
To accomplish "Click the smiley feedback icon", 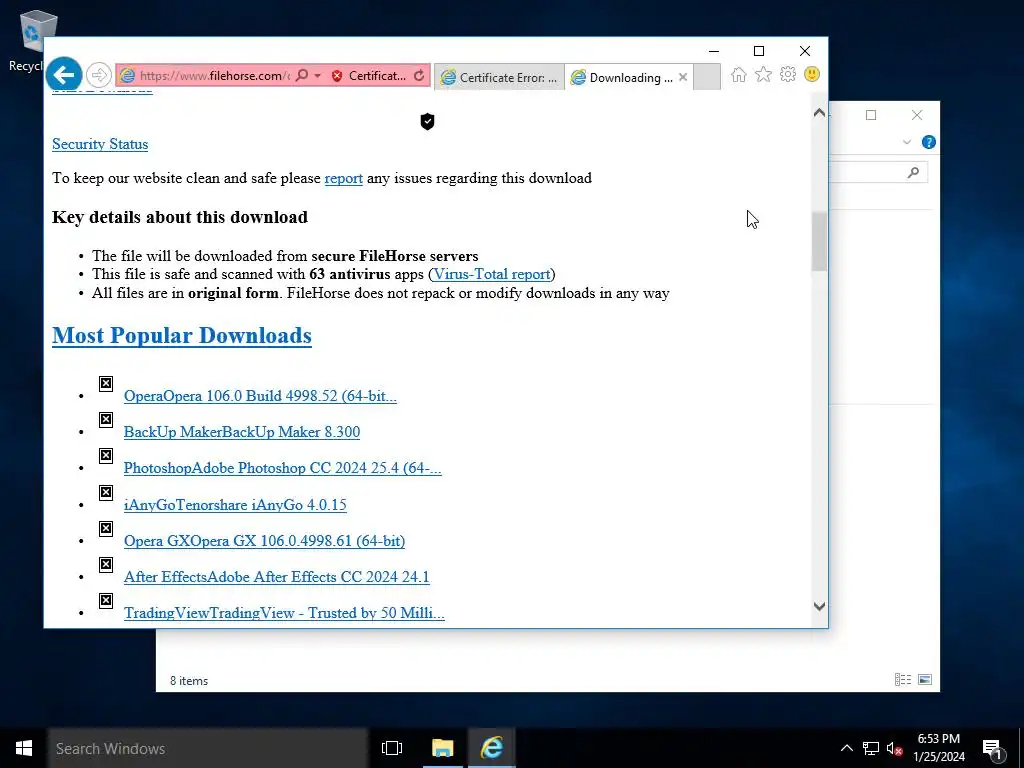I will pyautogui.click(x=812, y=74).
